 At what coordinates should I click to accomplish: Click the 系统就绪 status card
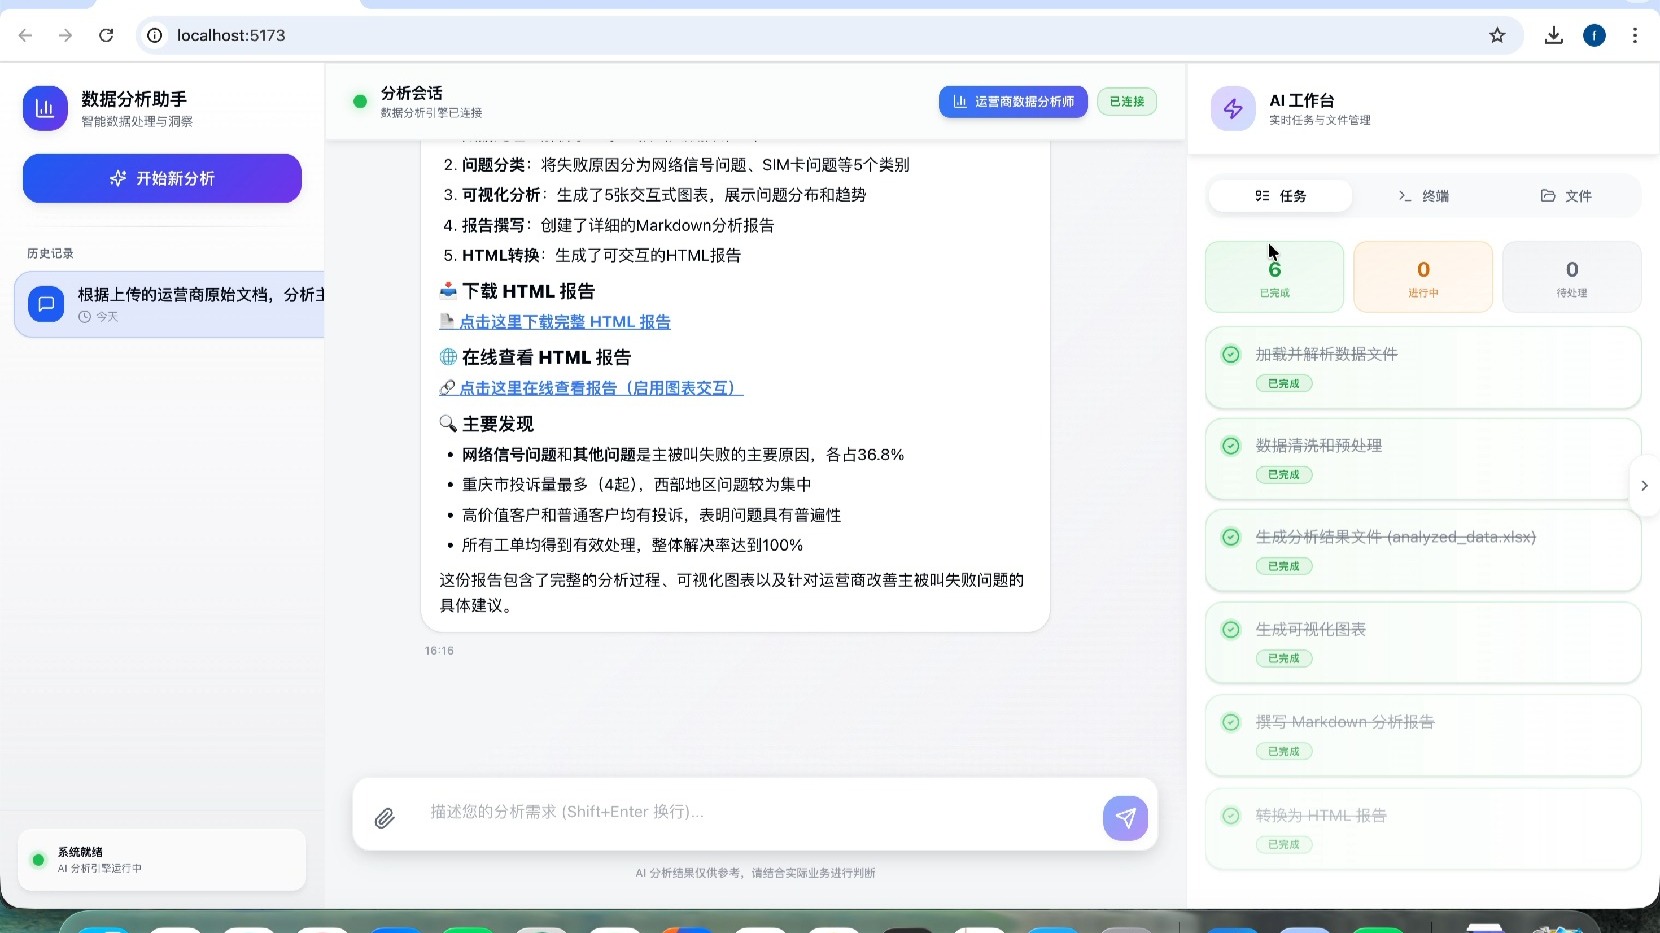[162, 860]
